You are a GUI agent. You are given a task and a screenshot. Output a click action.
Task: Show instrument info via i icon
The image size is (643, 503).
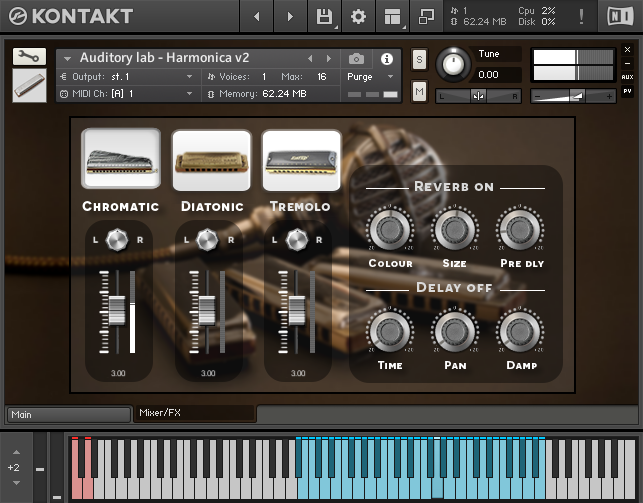(387, 59)
